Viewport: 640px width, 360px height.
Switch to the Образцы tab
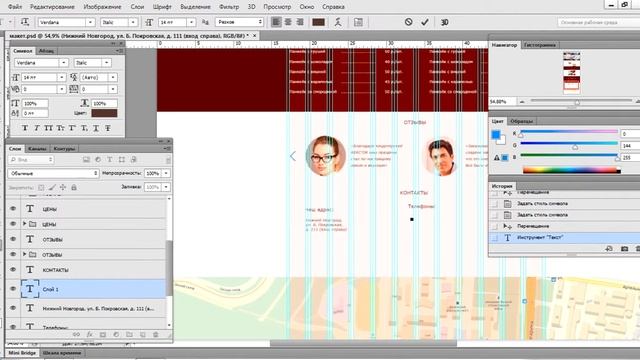(x=522, y=121)
